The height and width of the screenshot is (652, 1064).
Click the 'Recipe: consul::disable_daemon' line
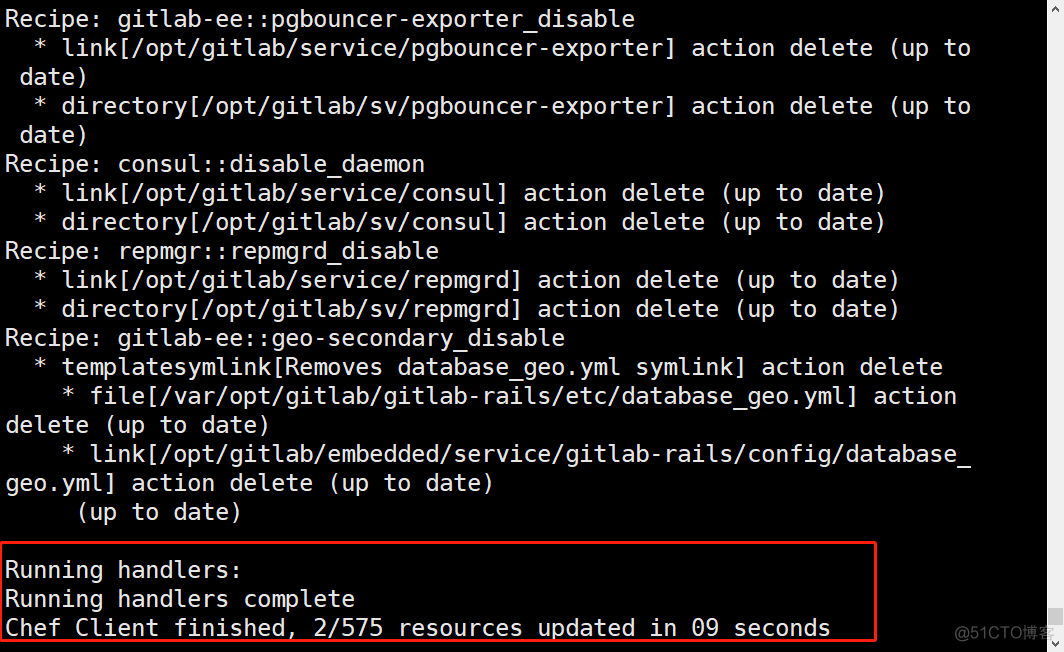(x=214, y=164)
